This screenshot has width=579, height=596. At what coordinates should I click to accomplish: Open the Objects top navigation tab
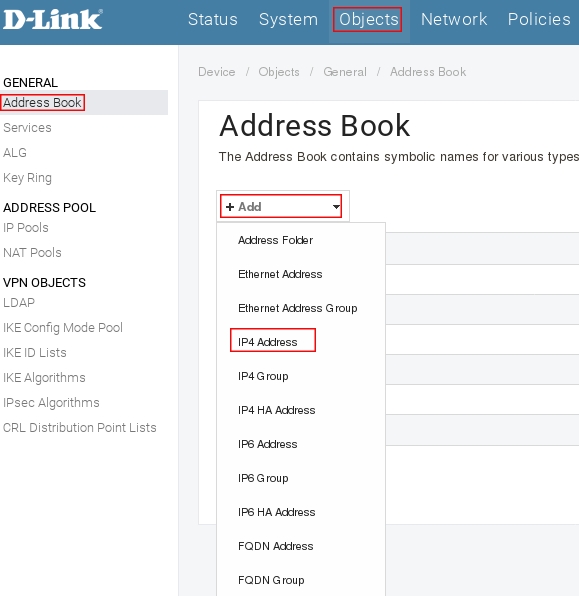click(368, 19)
